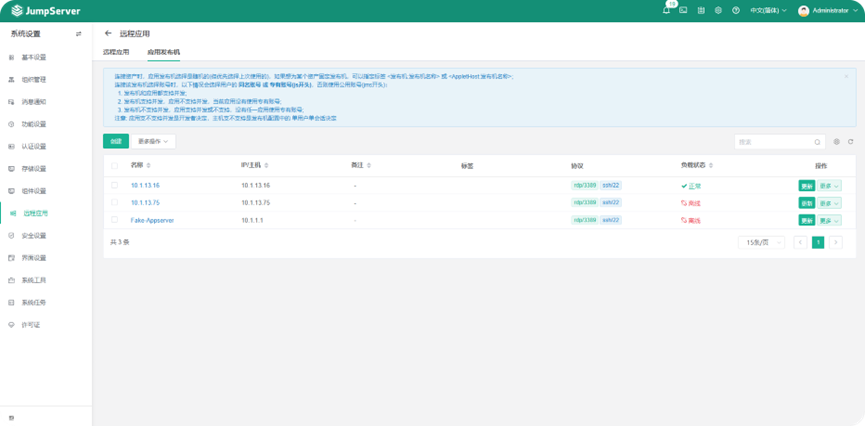Open 安全设置 in the sidebar

pyautogui.click(x=34, y=236)
